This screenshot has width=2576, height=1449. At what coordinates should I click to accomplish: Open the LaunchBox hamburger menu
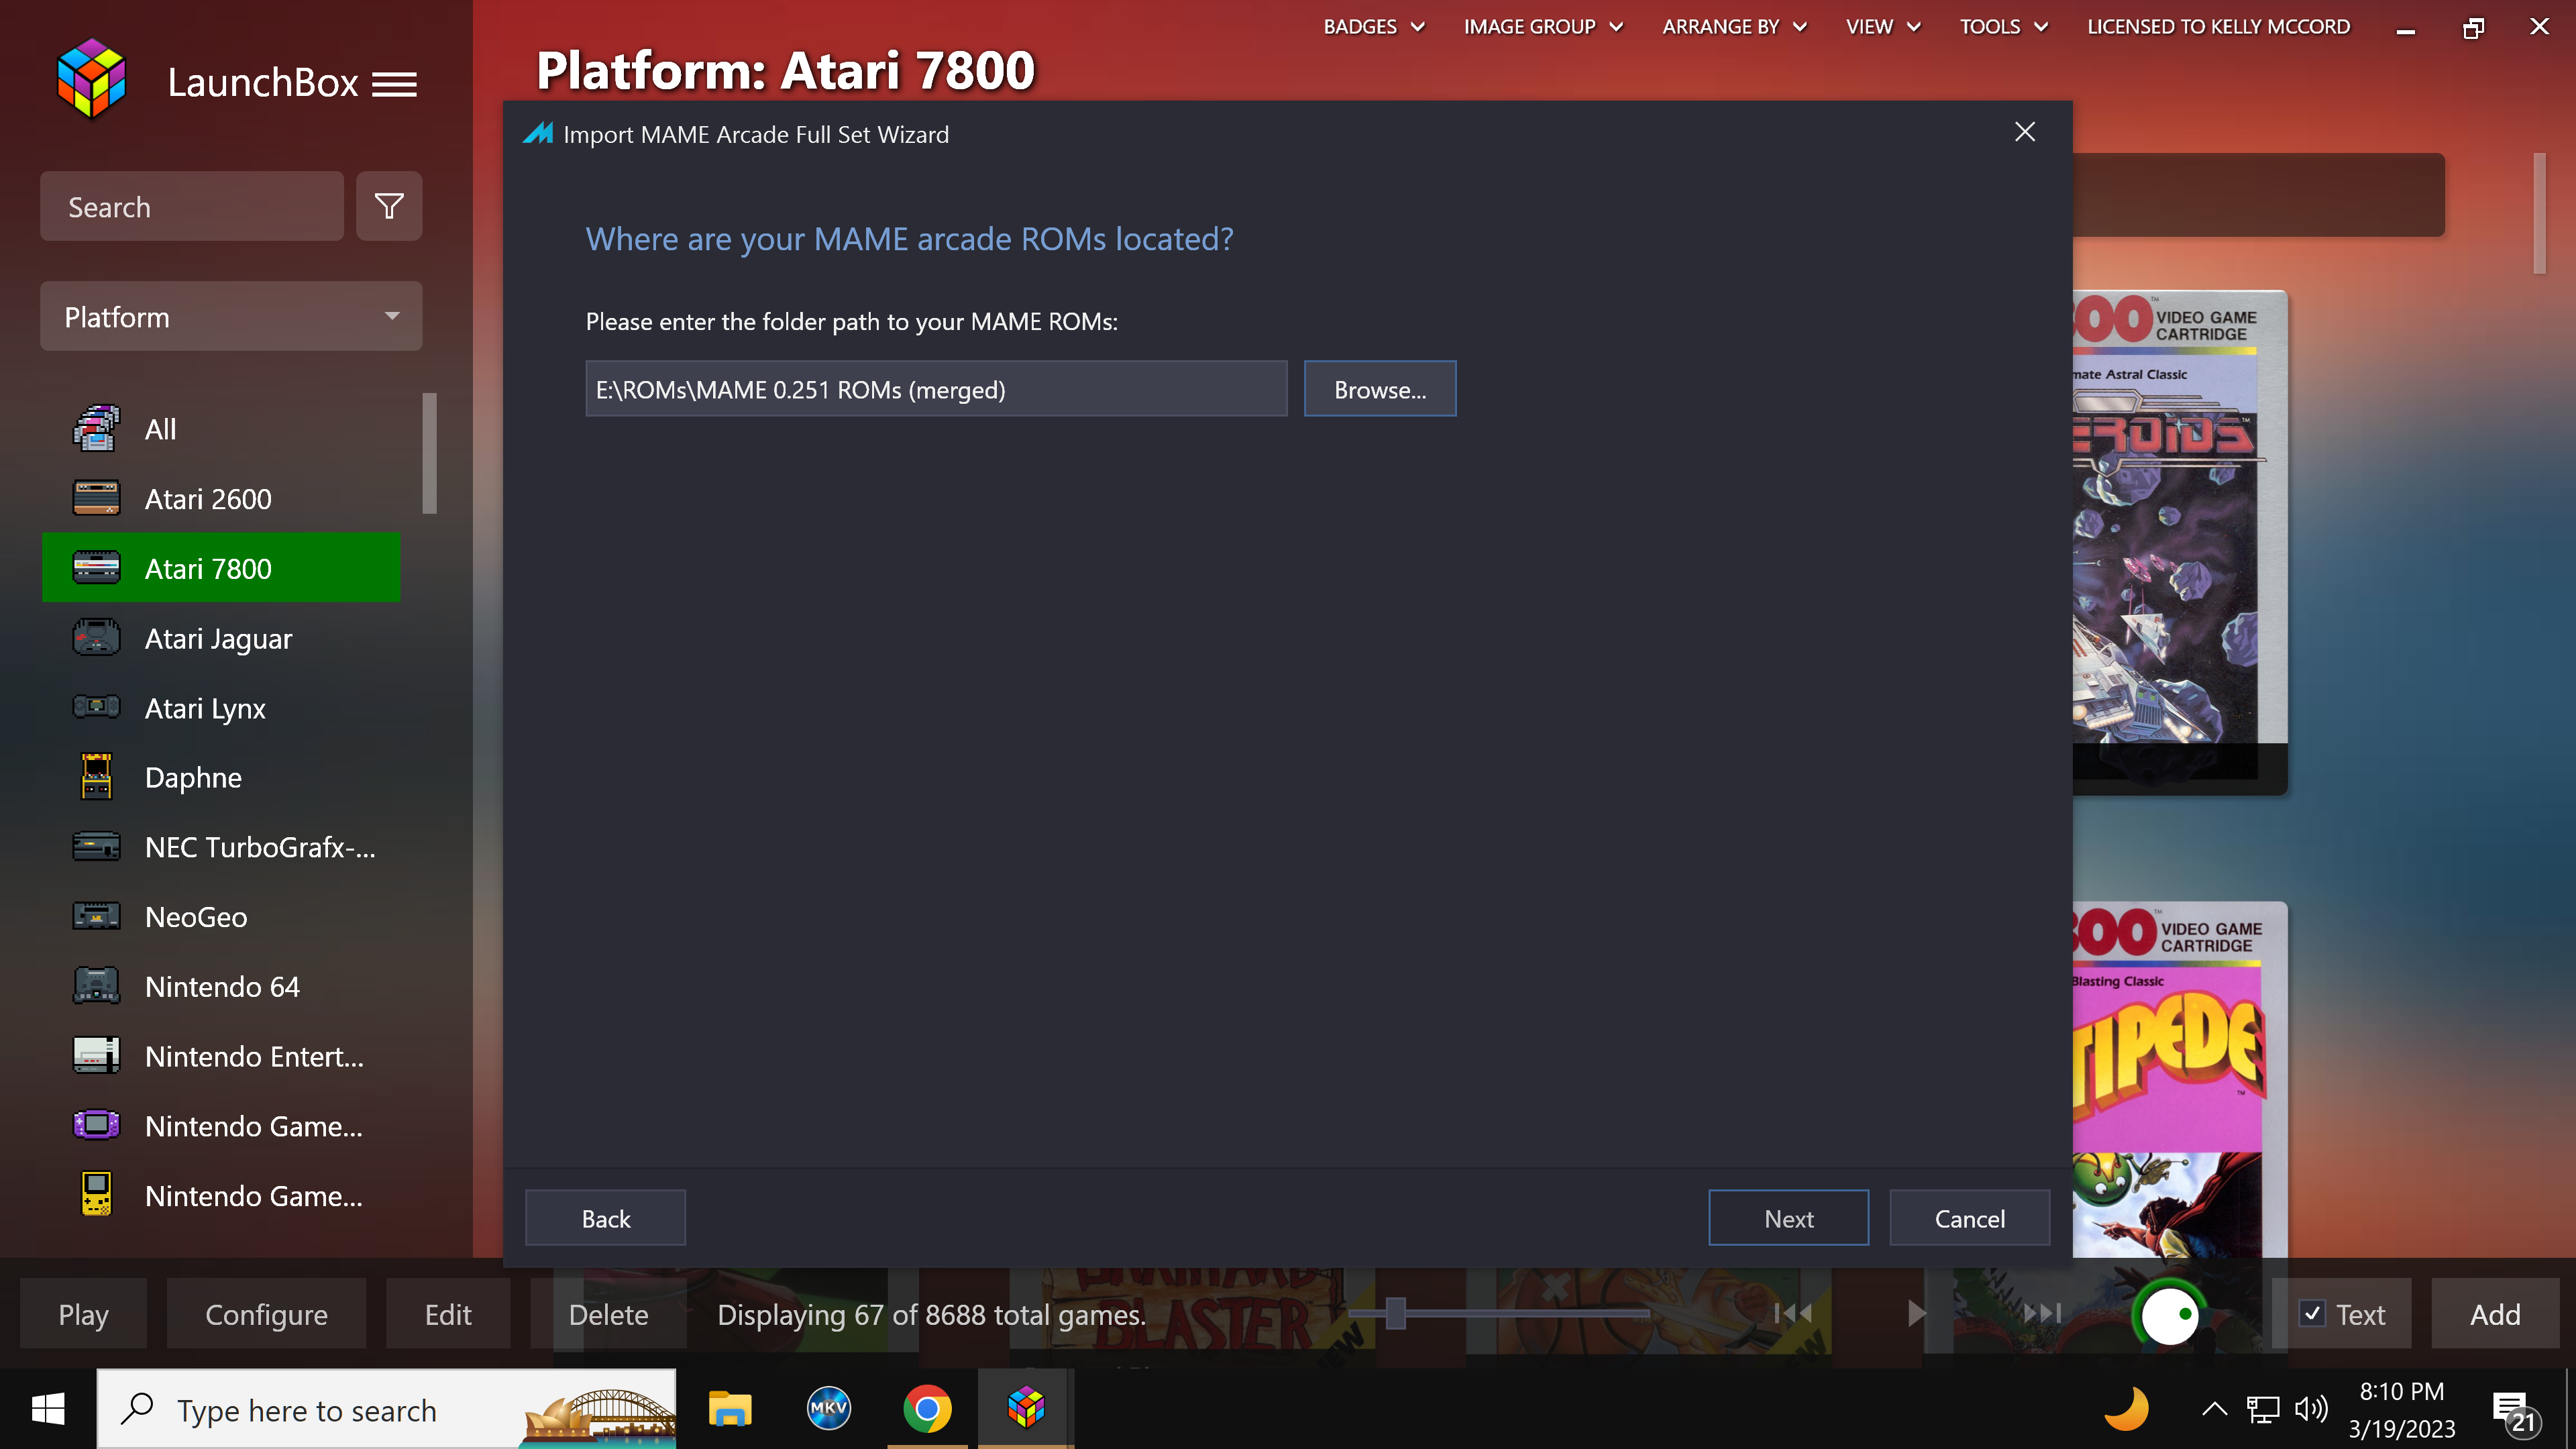click(394, 85)
